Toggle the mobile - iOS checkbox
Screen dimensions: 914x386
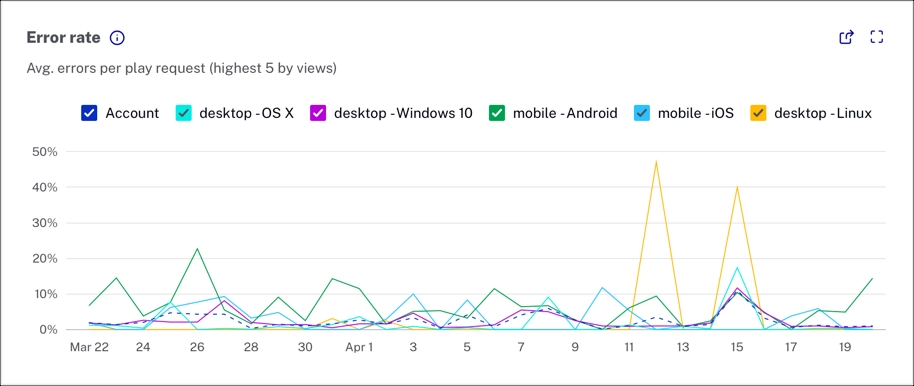pyautogui.click(x=641, y=113)
